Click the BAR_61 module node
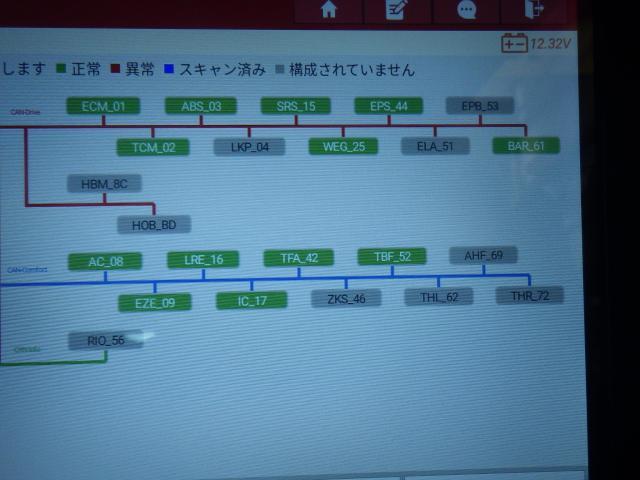 click(526, 146)
